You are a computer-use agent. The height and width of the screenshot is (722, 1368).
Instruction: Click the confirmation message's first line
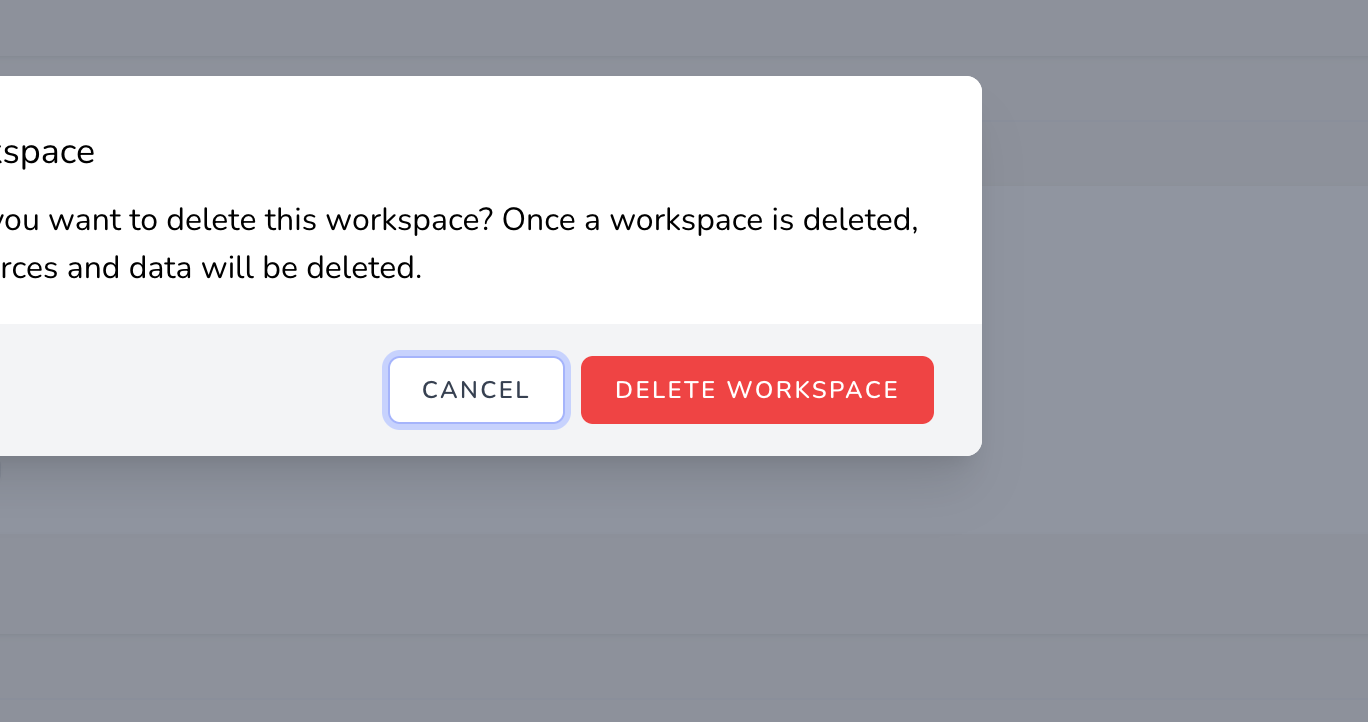pyautogui.click(x=458, y=220)
